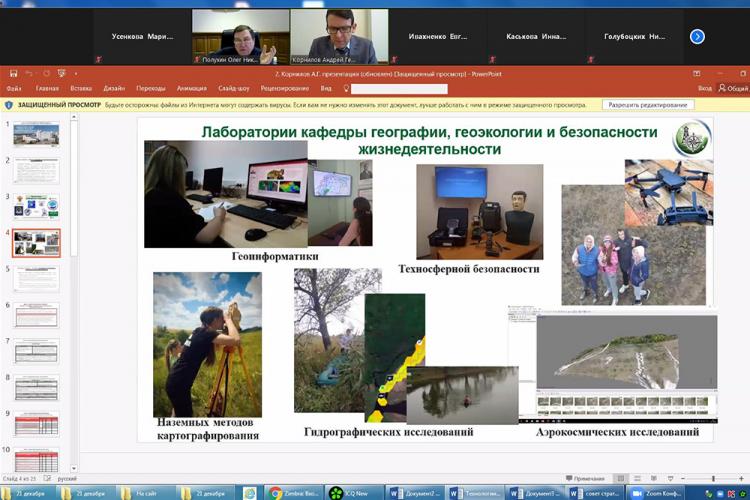The image size is (750, 500).
Task: Start slideshow from beginning toolbar icon
Action: coord(62,74)
